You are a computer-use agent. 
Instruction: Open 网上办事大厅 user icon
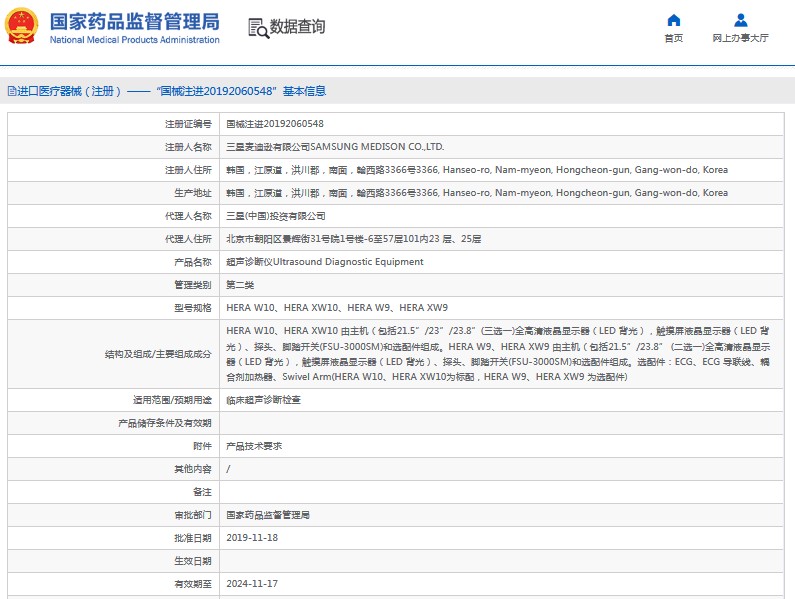pos(740,20)
